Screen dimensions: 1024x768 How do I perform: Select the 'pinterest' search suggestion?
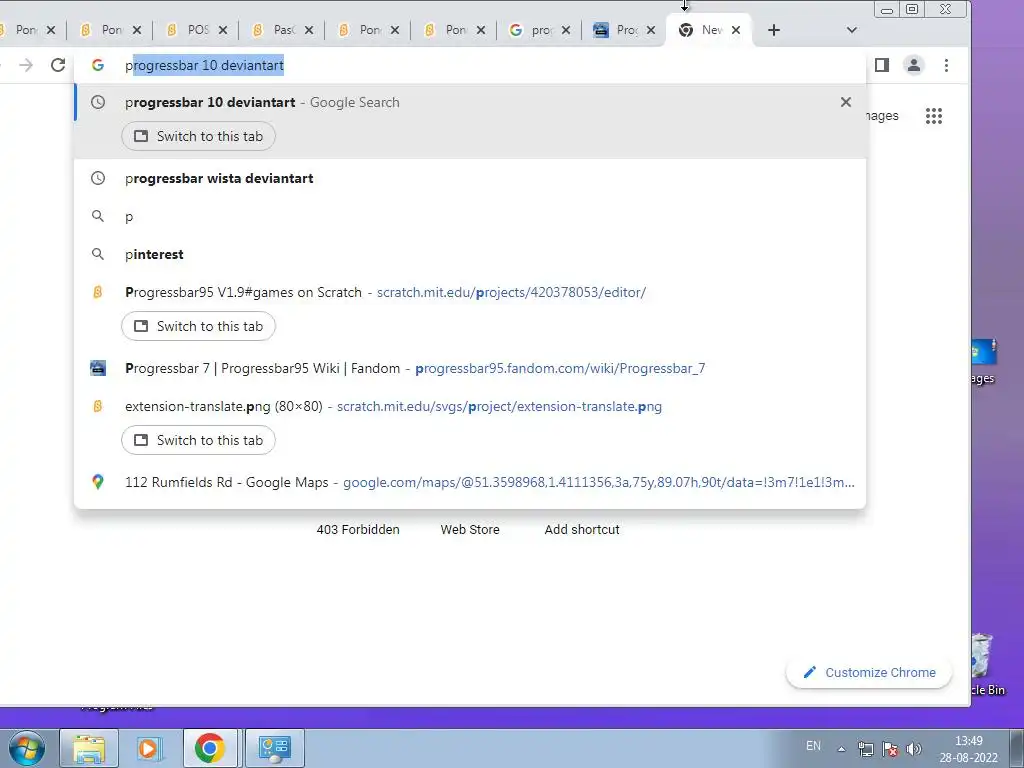pos(470,254)
